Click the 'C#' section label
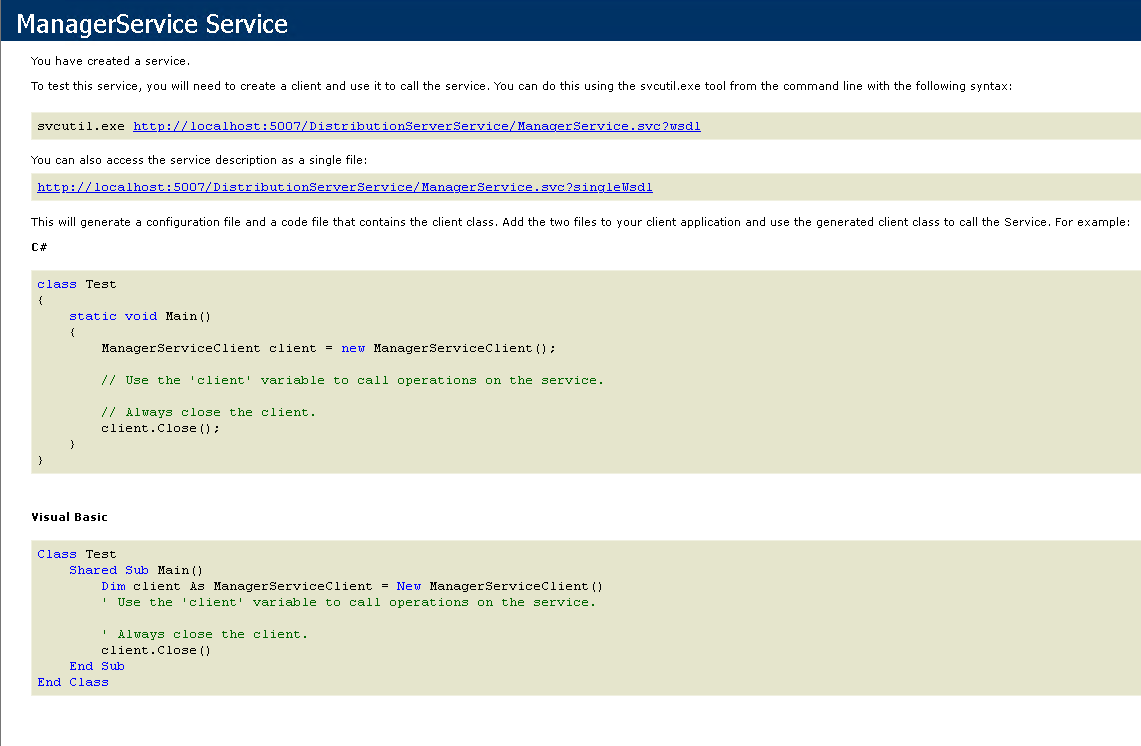This screenshot has height=746, width=1141. pyautogui.click(x=40, y=246)
